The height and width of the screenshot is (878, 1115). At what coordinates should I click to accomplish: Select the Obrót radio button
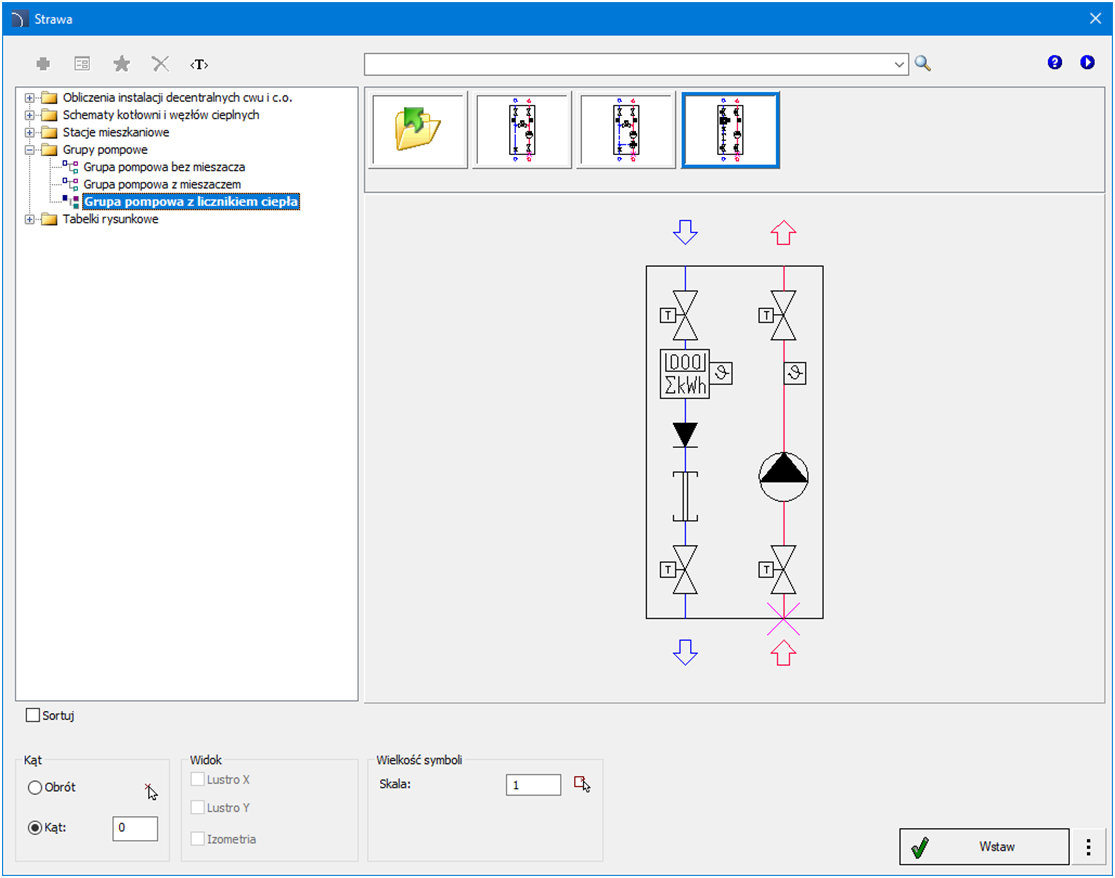[x=35, y=788]
